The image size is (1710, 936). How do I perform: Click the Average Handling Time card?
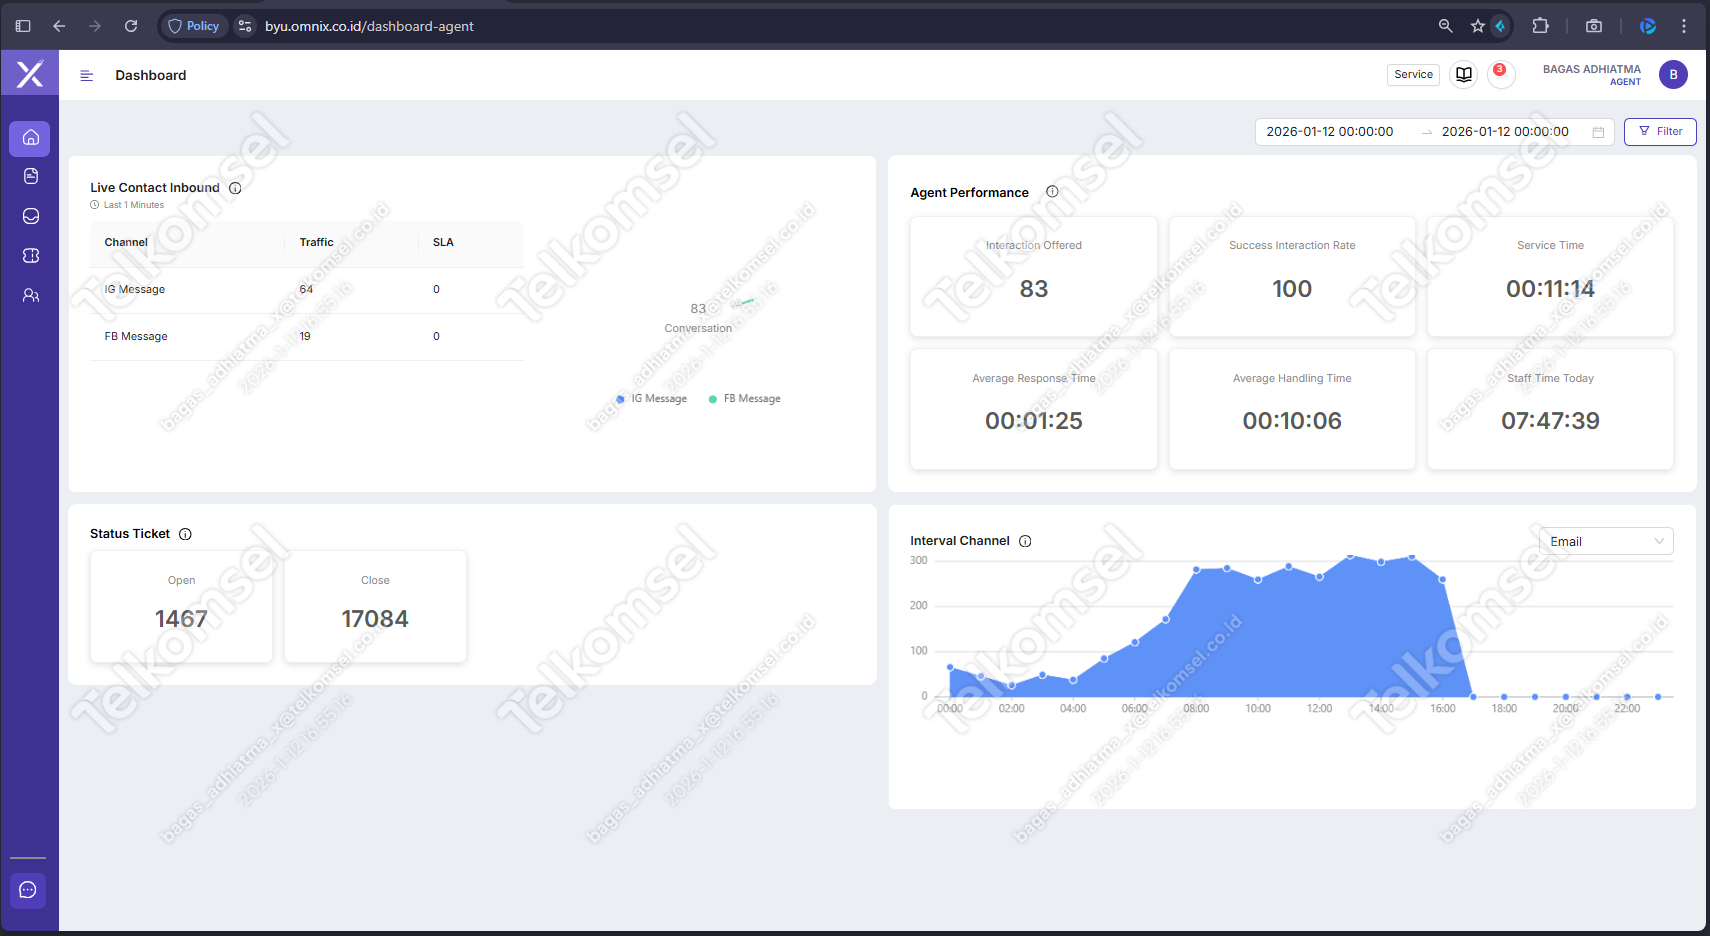tap(1292, 409)
